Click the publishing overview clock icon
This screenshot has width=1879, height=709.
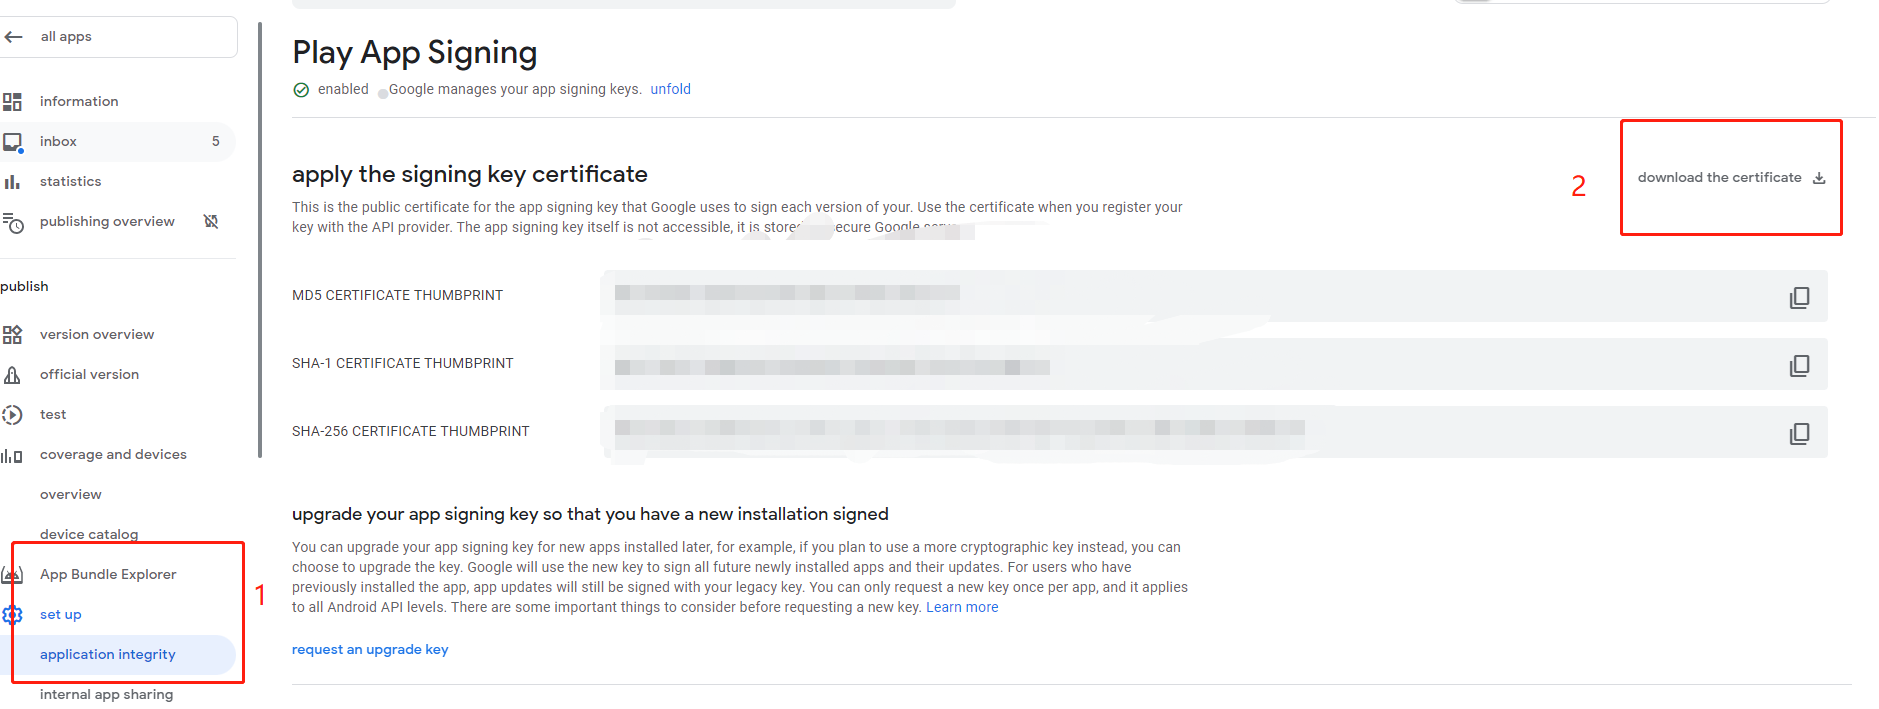coord(13,221)
